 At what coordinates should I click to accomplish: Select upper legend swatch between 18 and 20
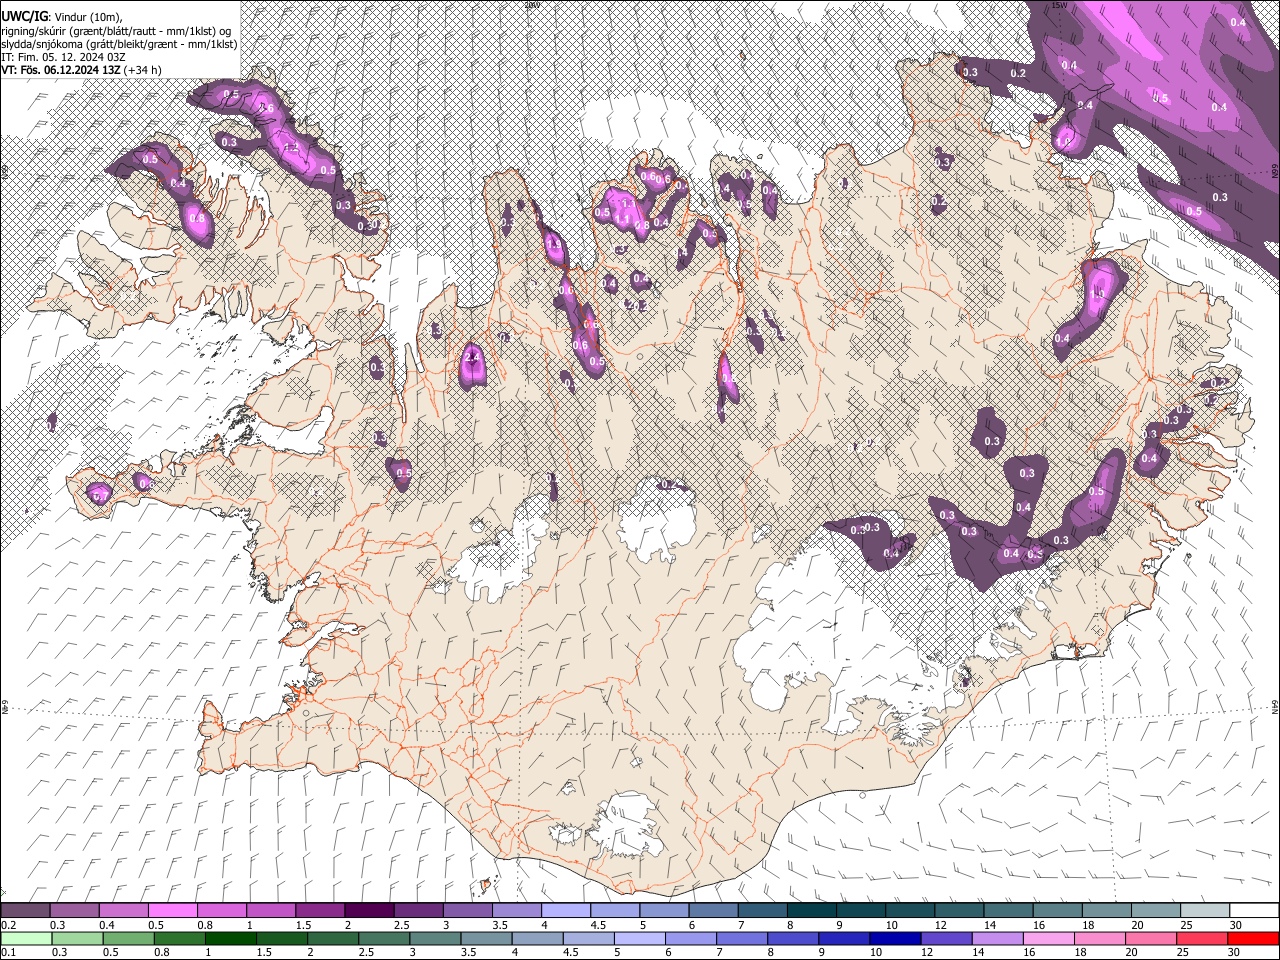pyautogui.click(x=1108, y=910)
